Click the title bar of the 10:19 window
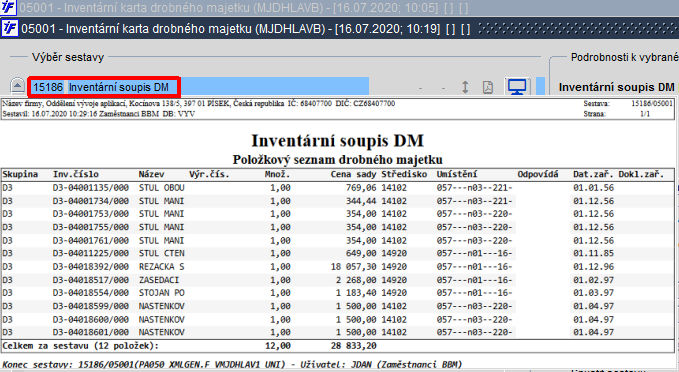This screenshot has height=372, width=679. coord(340,29)
